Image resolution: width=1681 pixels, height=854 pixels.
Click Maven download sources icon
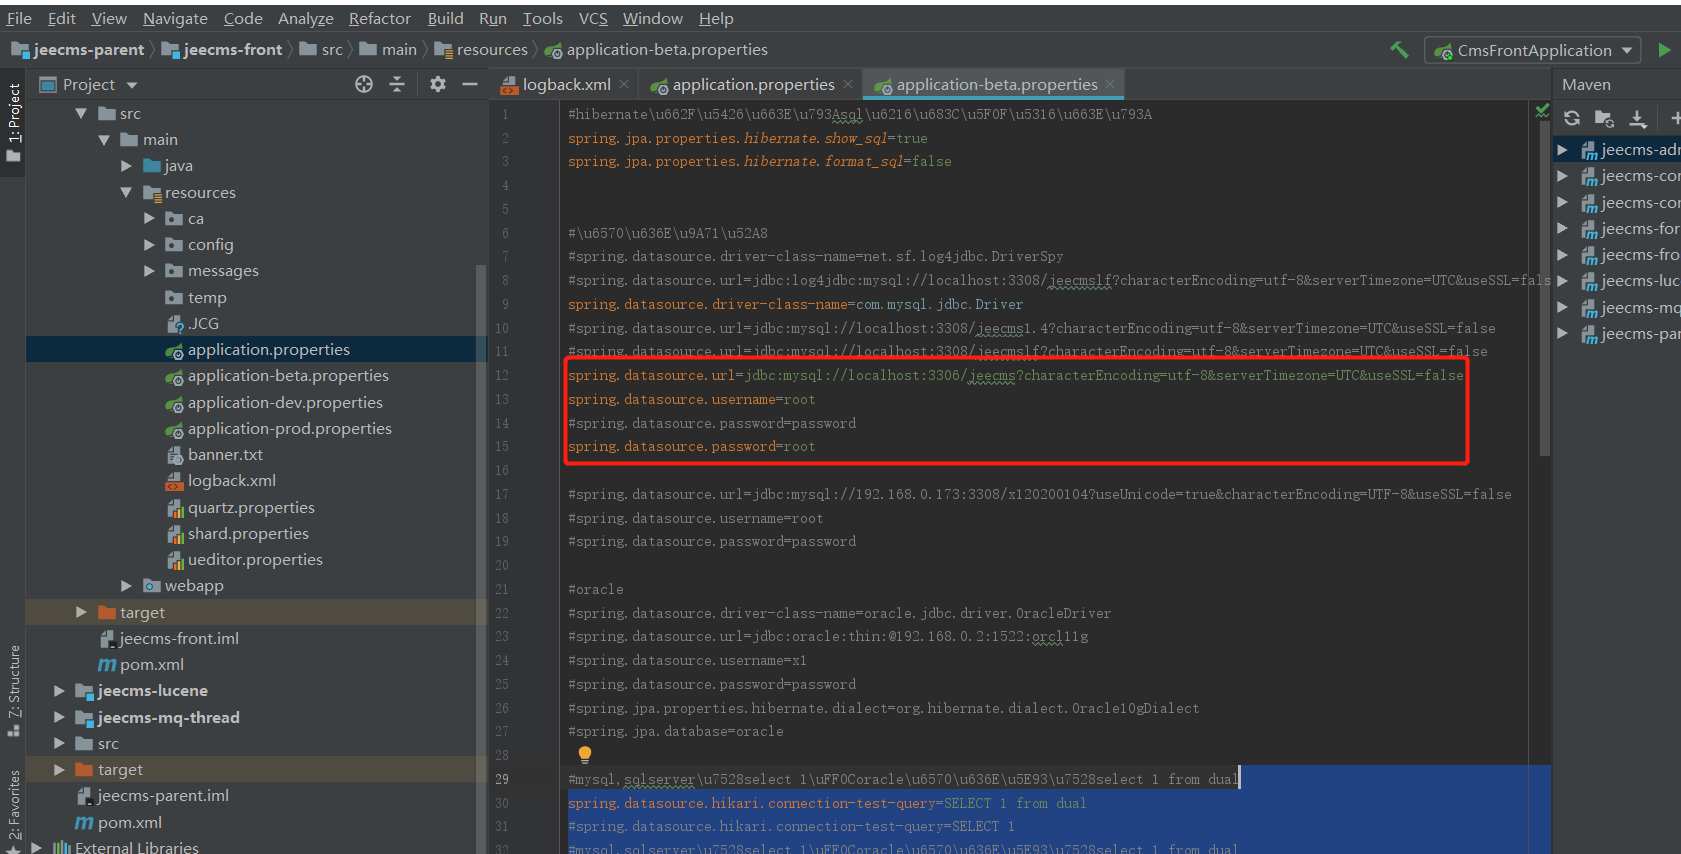1637,118
